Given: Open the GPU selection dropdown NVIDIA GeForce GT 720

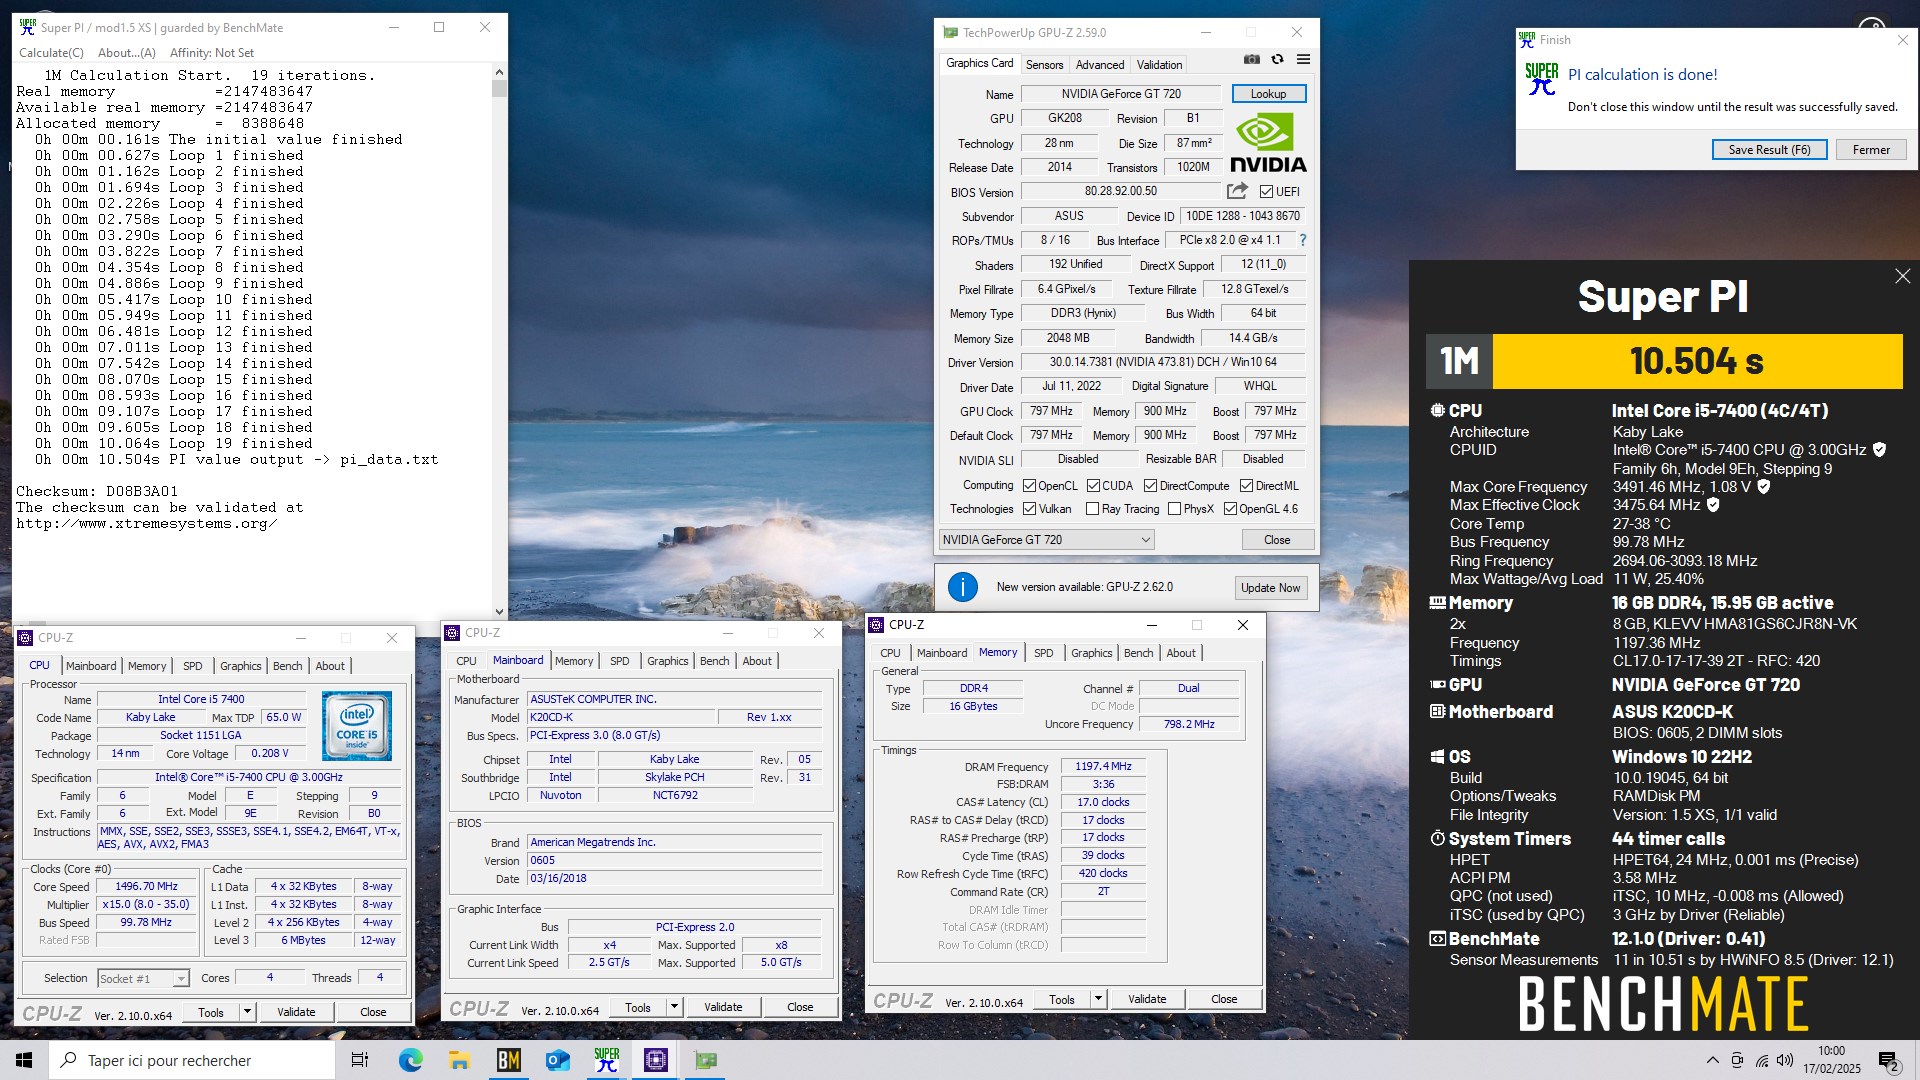Looking at the screenshot, I should pyautogui.click(x=1046, y=540).
